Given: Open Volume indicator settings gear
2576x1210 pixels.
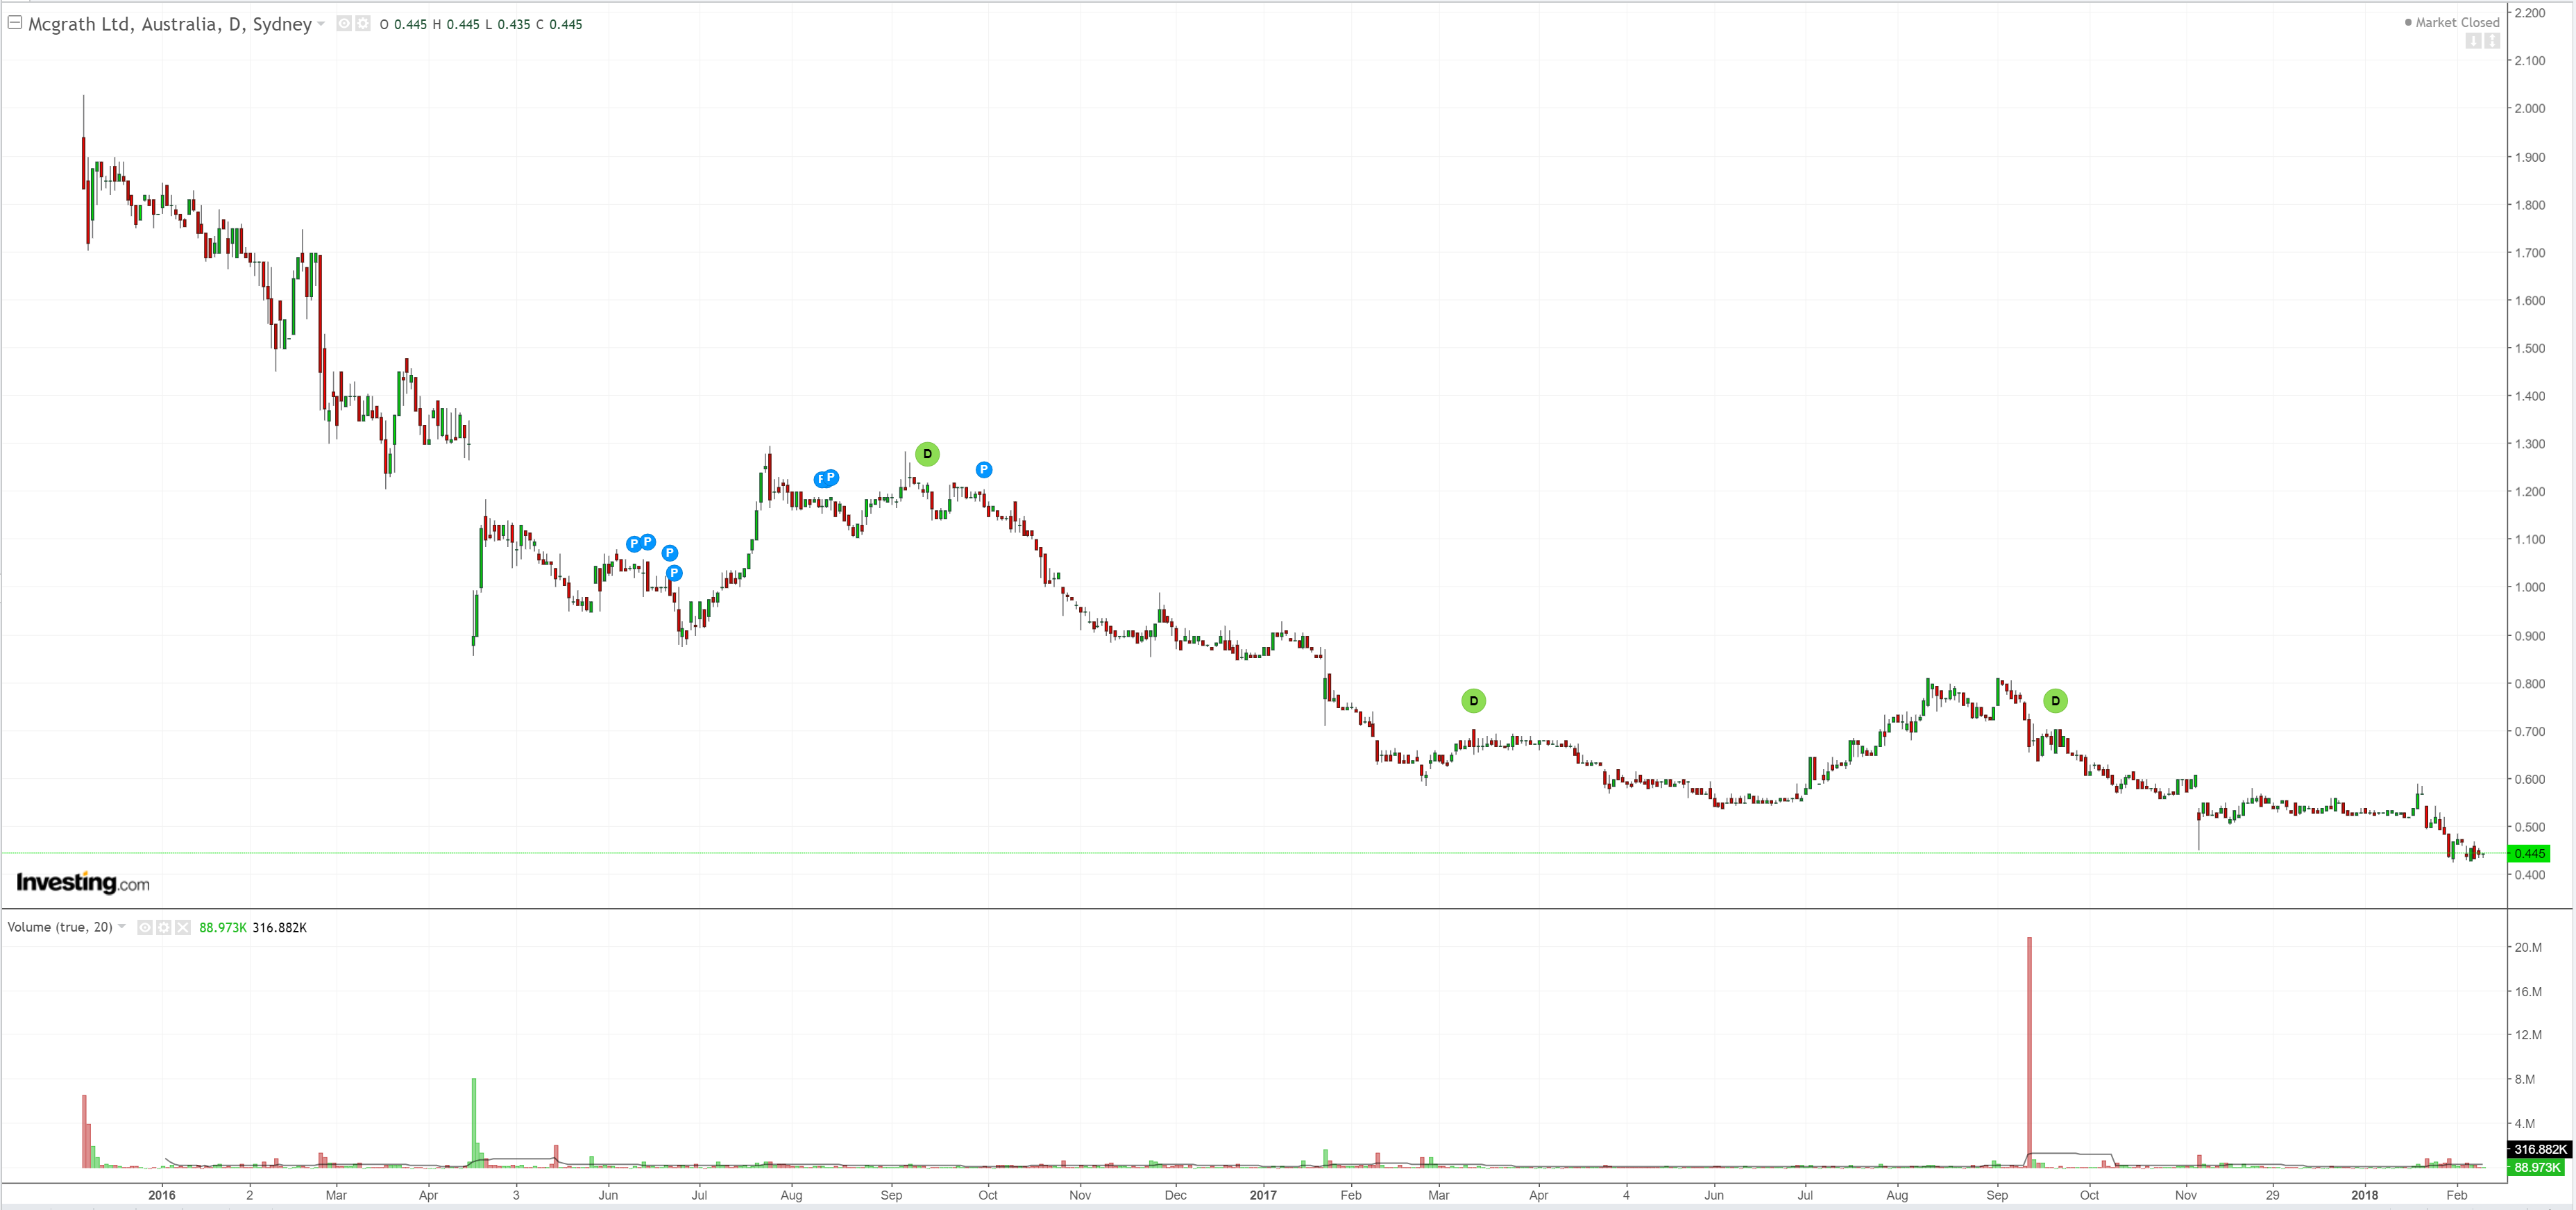Looking at the screenshot, I should click(164, 928).
